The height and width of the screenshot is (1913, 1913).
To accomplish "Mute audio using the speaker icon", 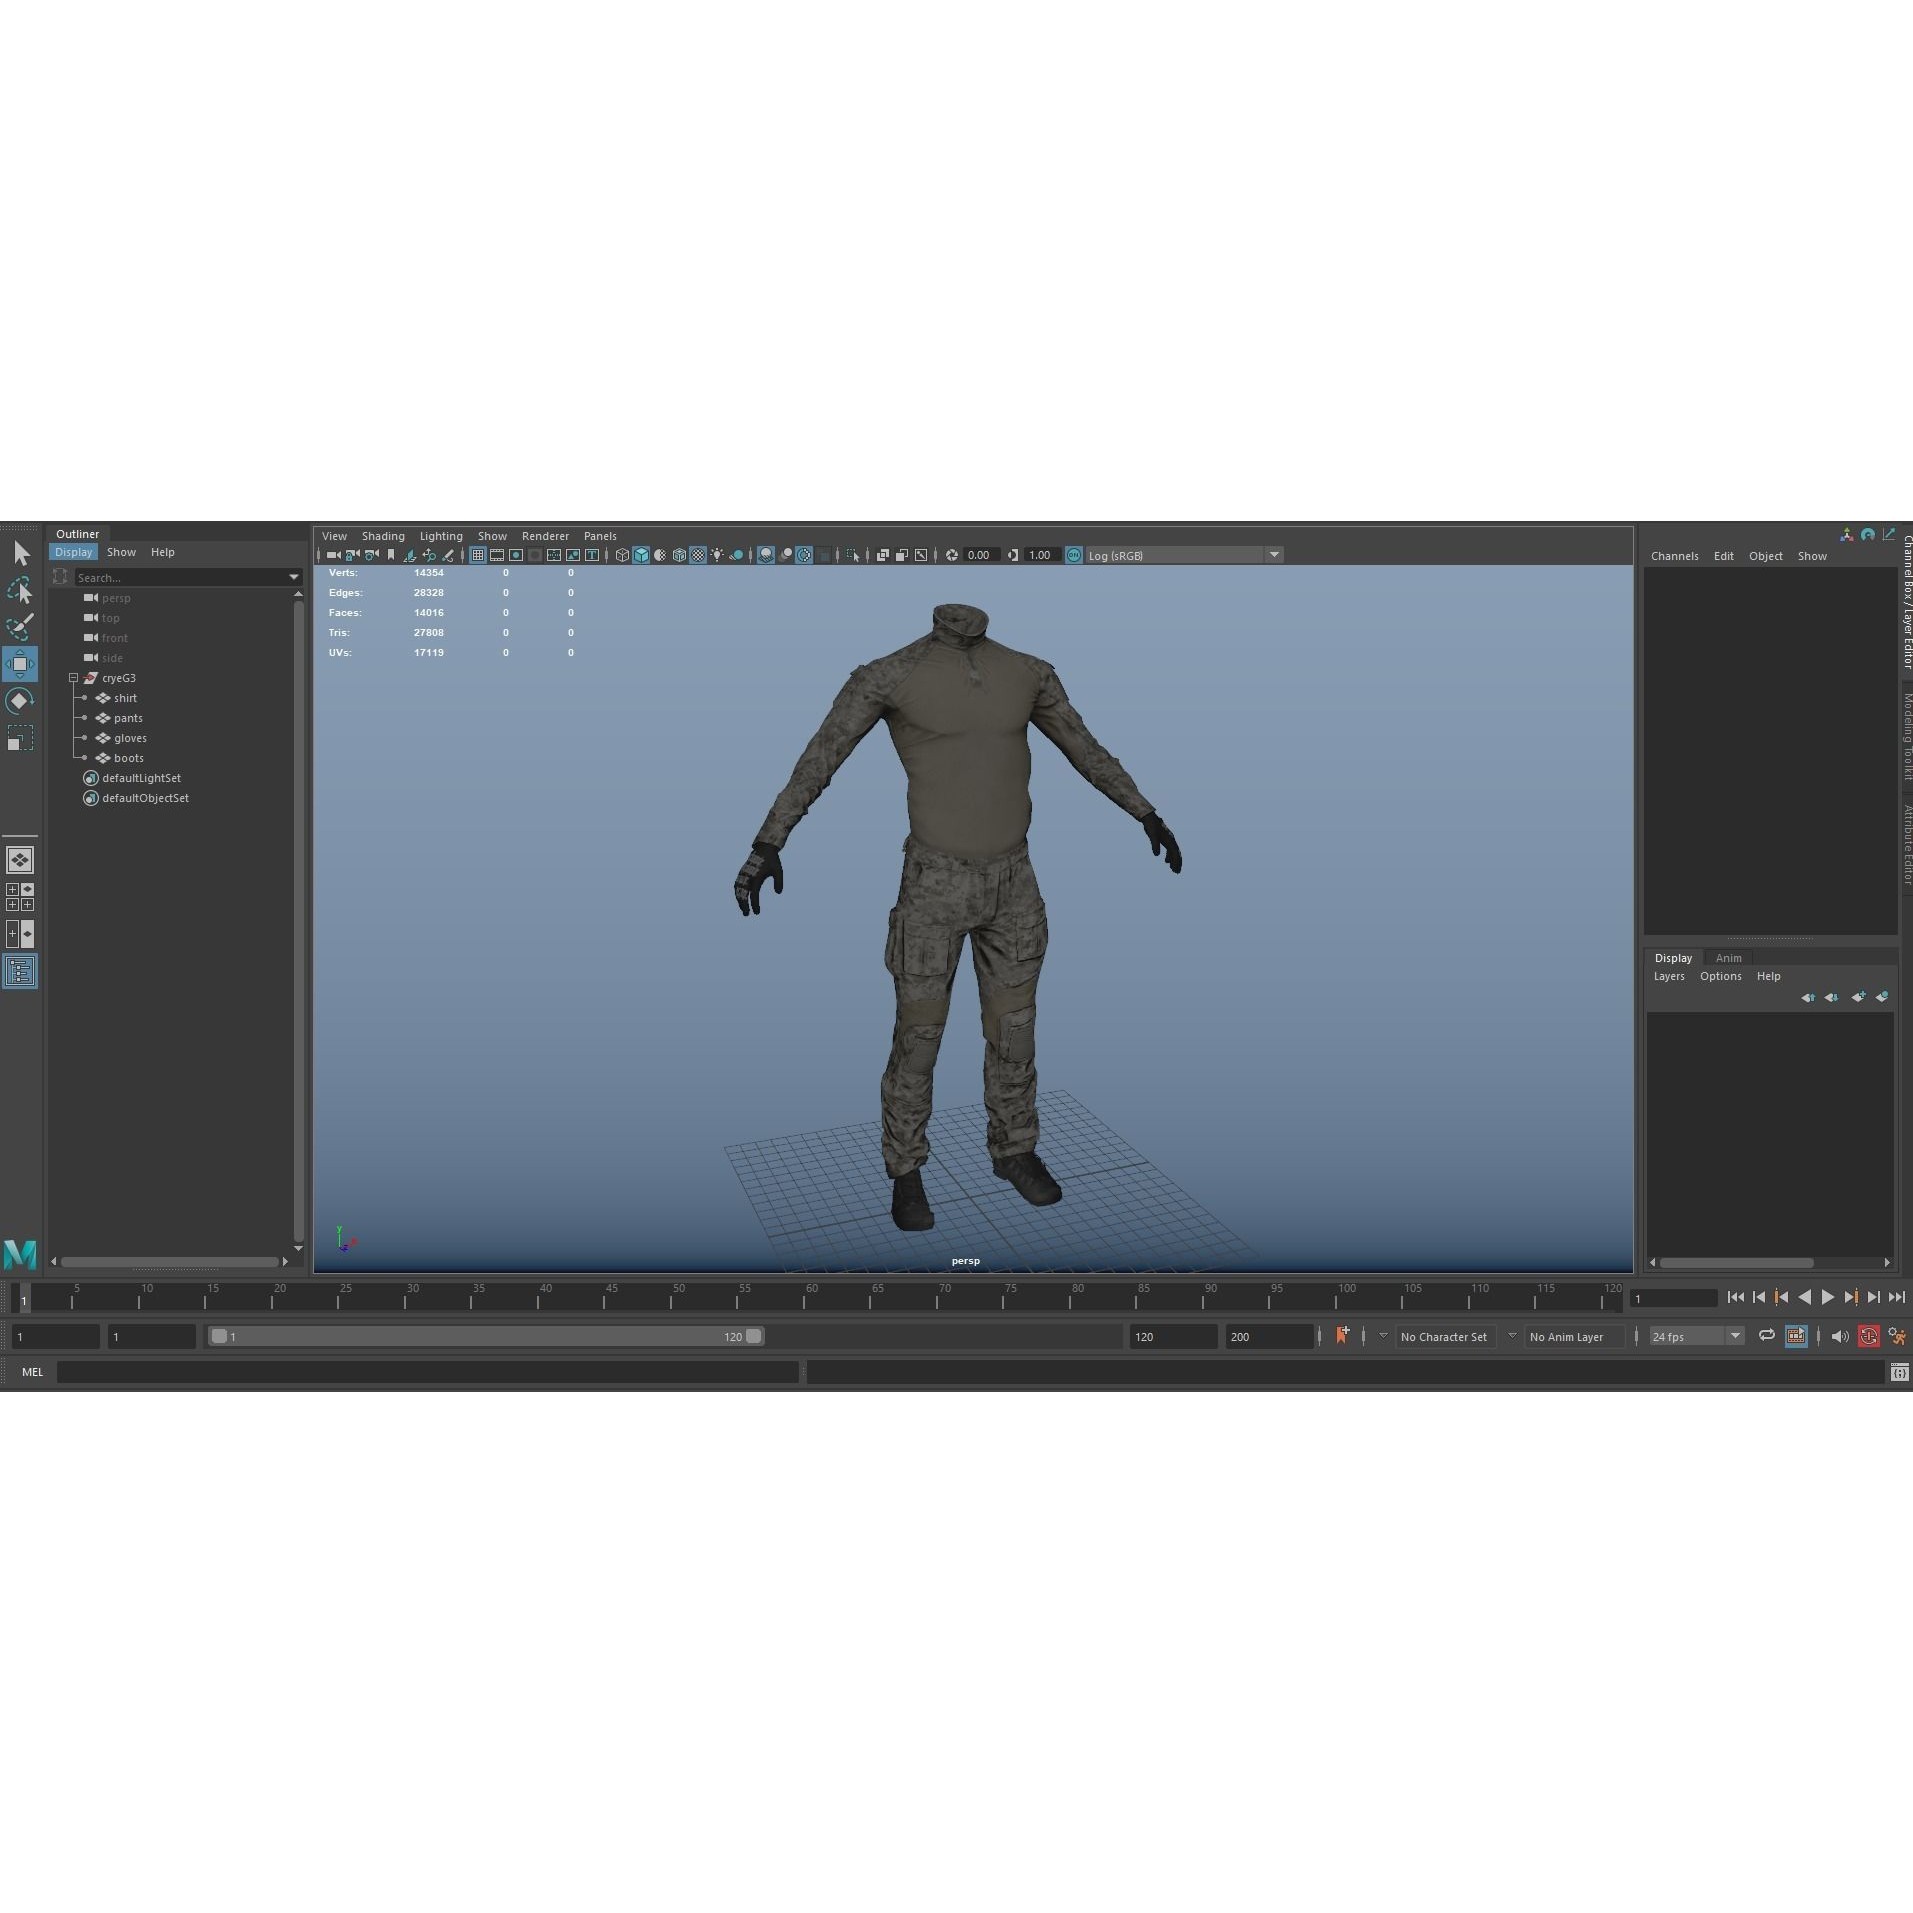I will tap(1840, 1336).
